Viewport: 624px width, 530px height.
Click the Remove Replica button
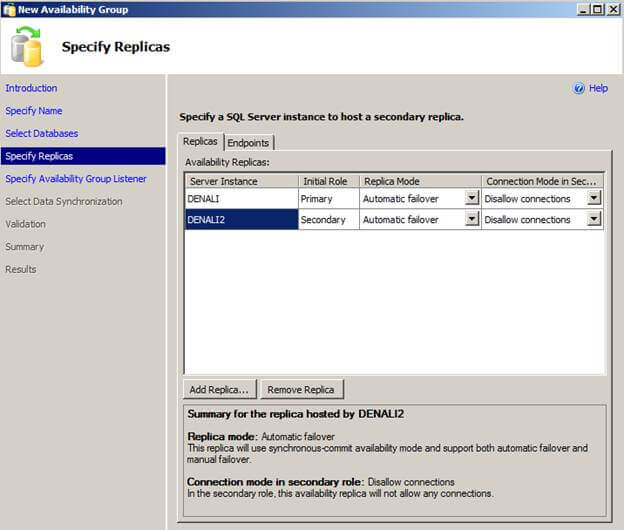coord(303,389)
